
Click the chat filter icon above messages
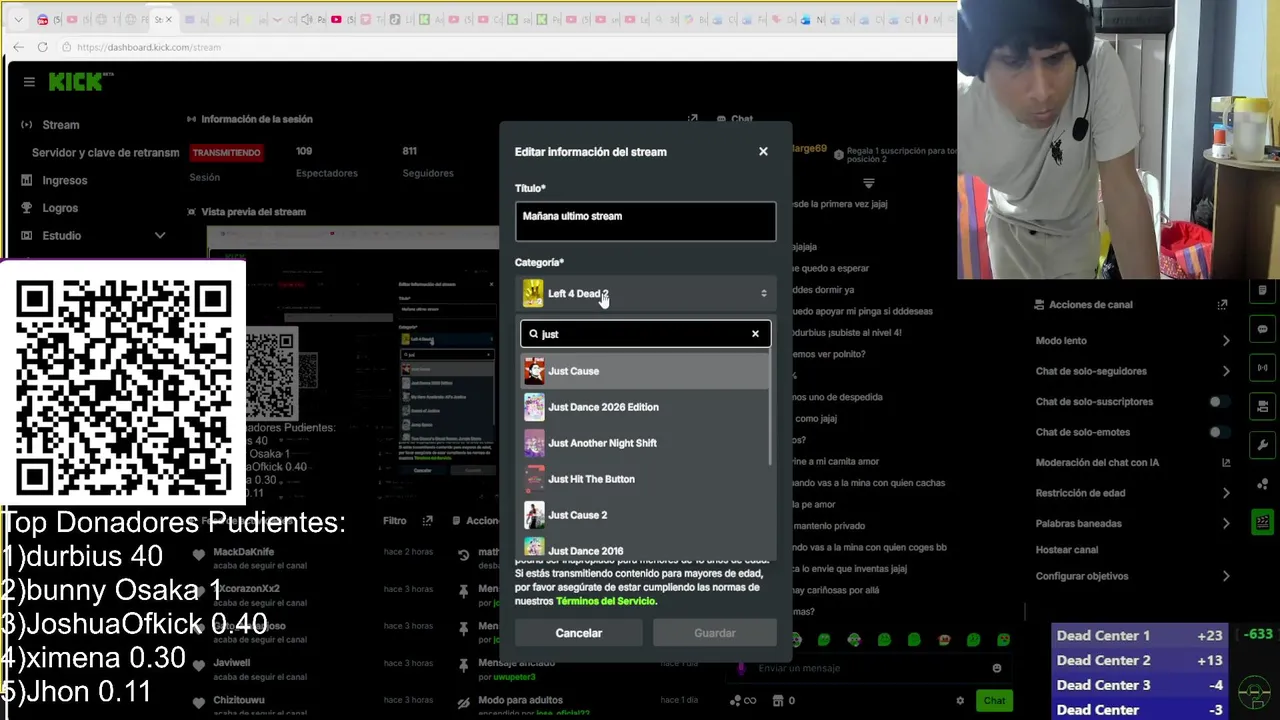pyautogui.click(x=868, y=183)
